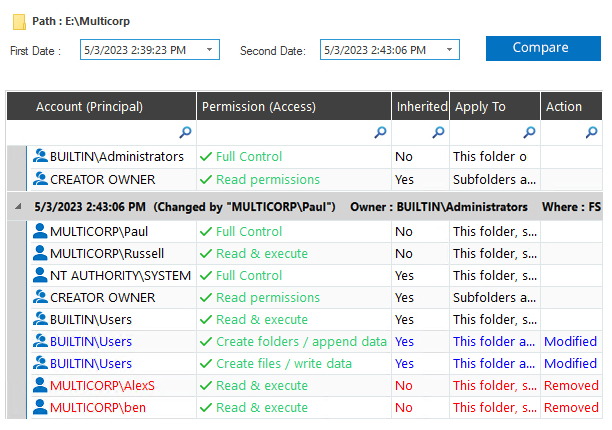Click Create files / write data permission

tap(284, 363)
